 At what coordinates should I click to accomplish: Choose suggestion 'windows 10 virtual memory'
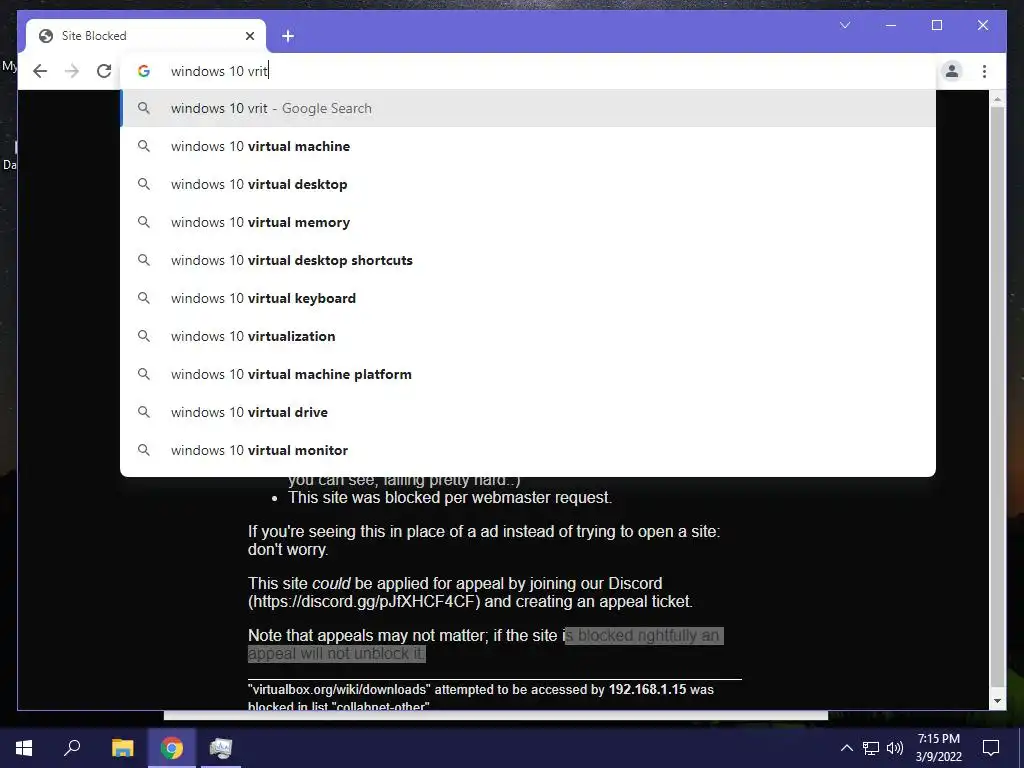(x=528, y=222)
